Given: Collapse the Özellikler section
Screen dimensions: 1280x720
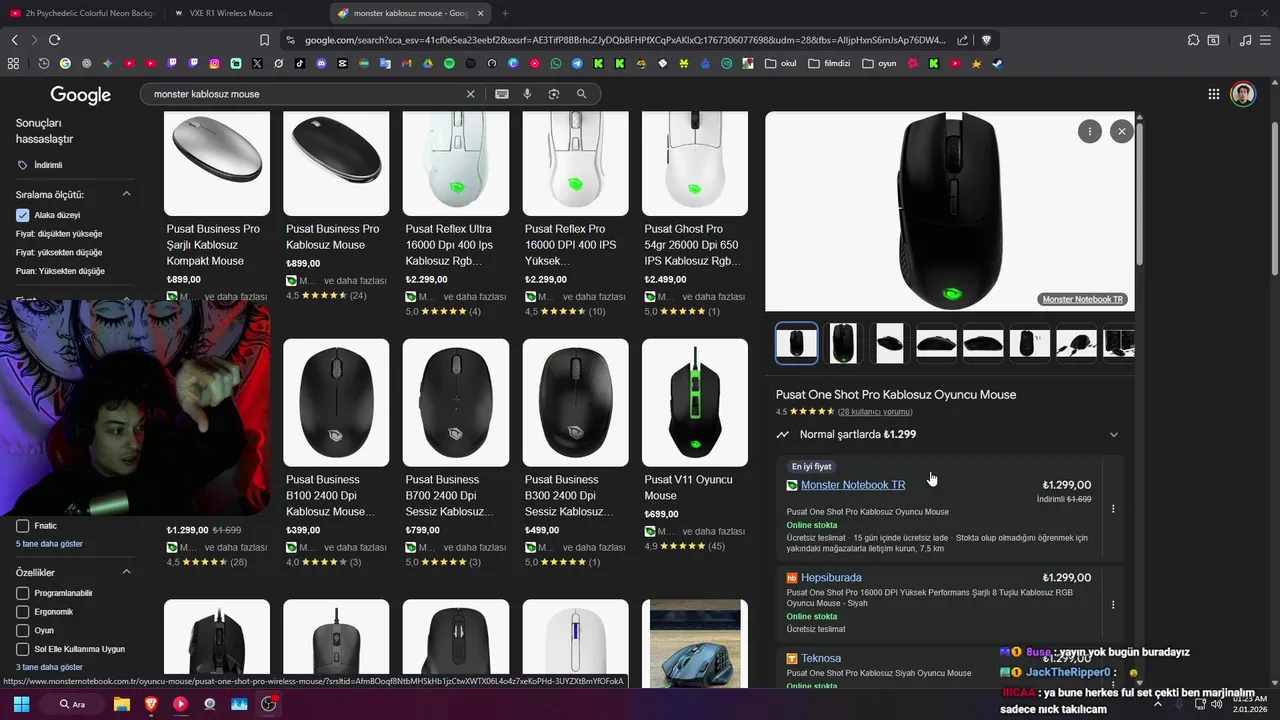Looking at the screenshot, I should (126, 572).
